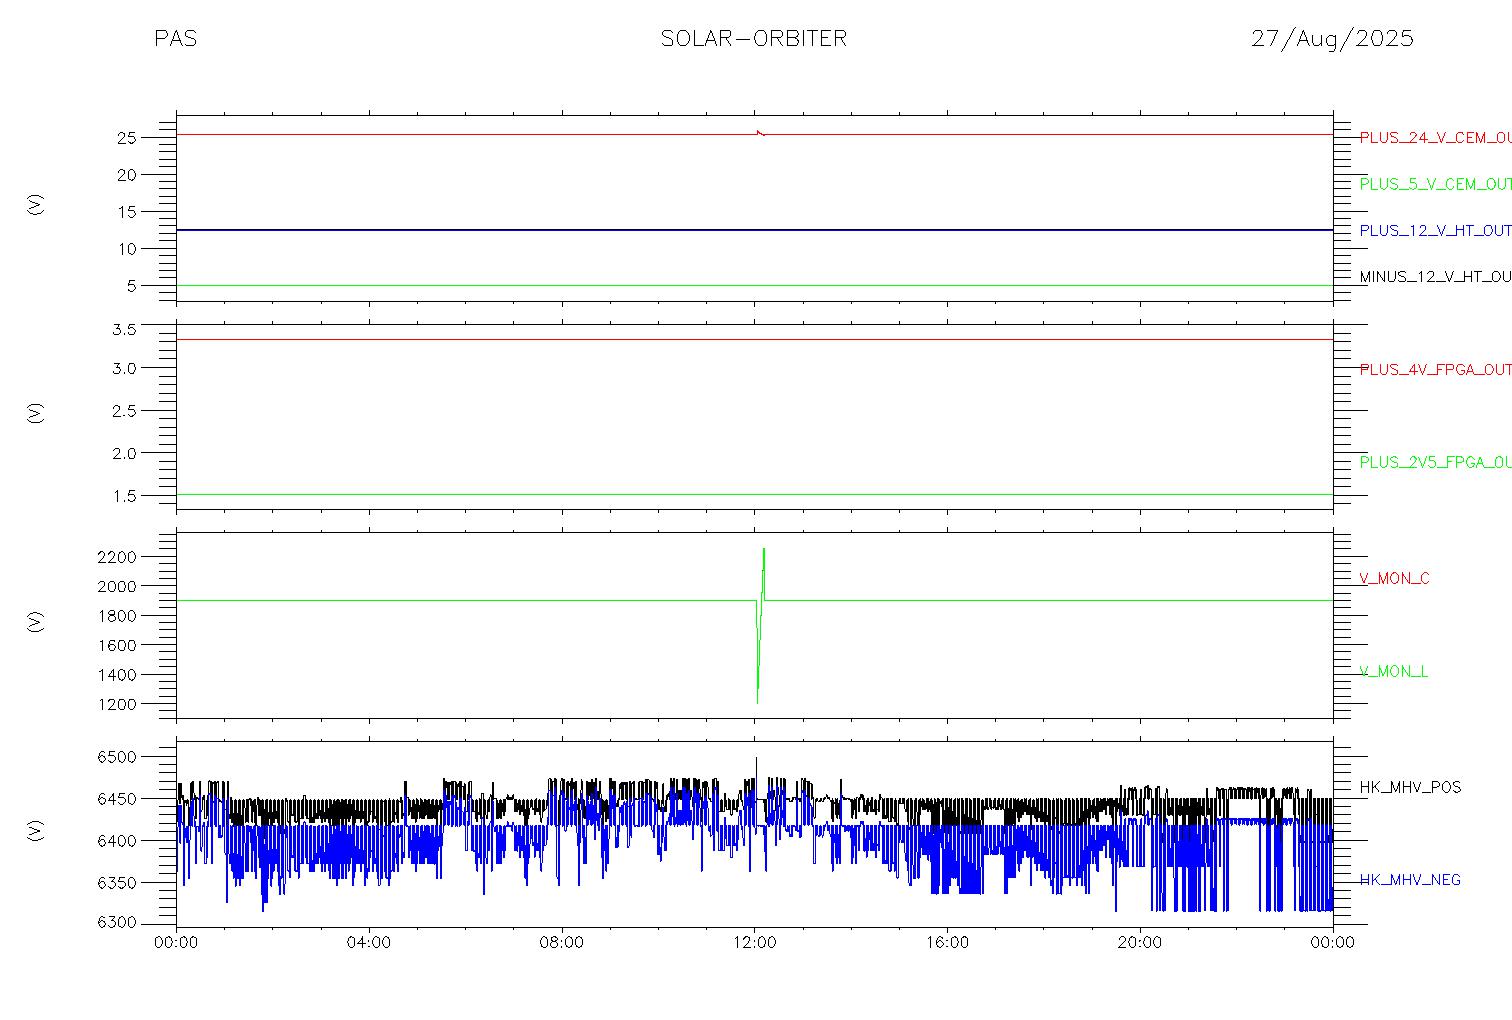Click the PLUS_24_V_CEM_OUT legend label
This screenshot has height=1020, width=1512.
[1435, 138]
